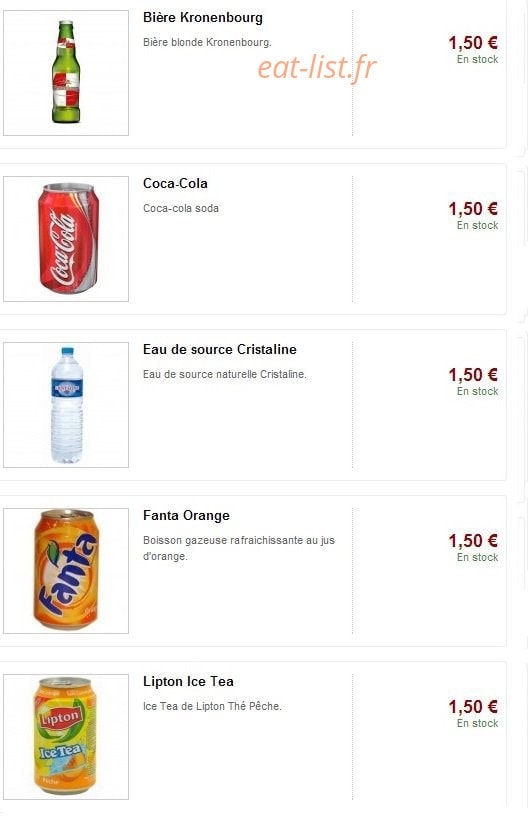Click the Lipton Ice Tea 1,50 € price
529x822 pixels.
[x=473, y=707]
